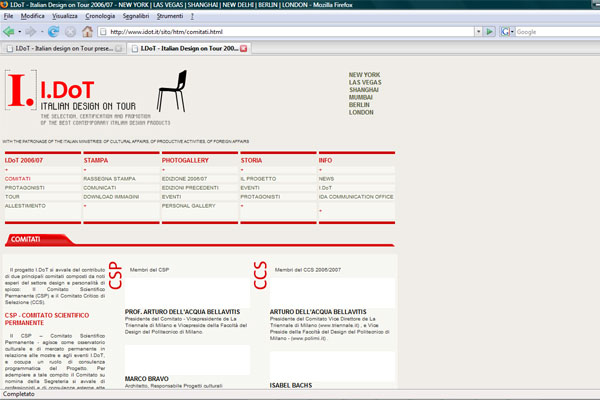Click the name PROF. ARTURO DELL'ACQUA BELLAVITIS
The width and height of the screenshot is (600, 400).
click(183, 312)
